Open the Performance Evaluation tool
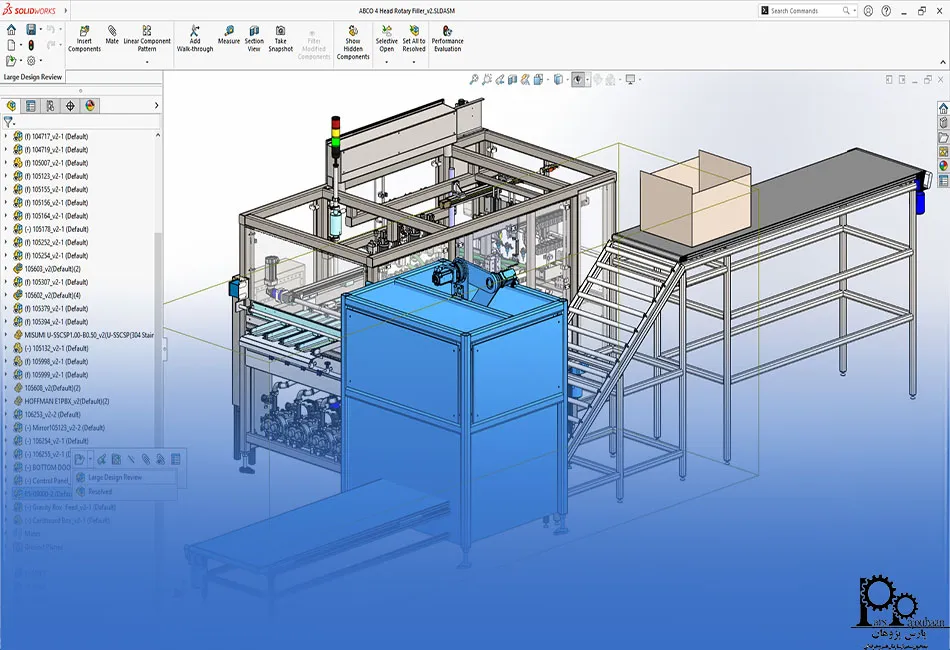Viewport: 950px width, 650px height. pos(447,38)
